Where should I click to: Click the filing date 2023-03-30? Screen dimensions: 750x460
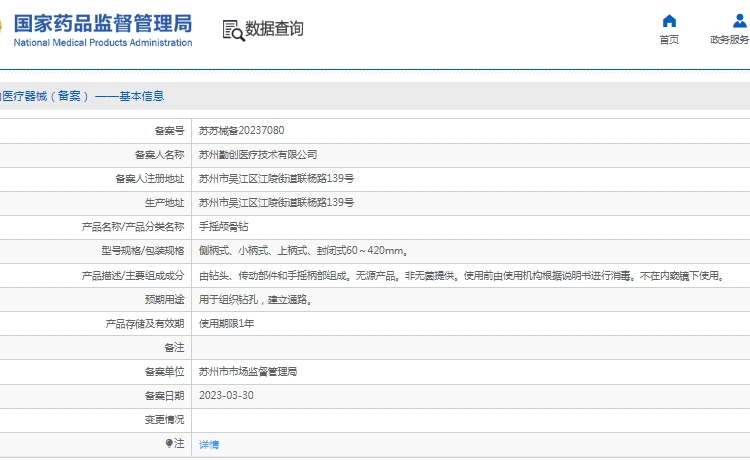226,395
